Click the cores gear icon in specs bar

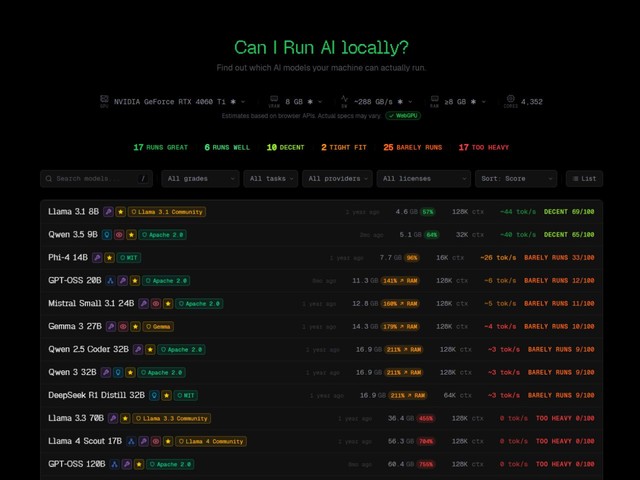pos(511,99)
